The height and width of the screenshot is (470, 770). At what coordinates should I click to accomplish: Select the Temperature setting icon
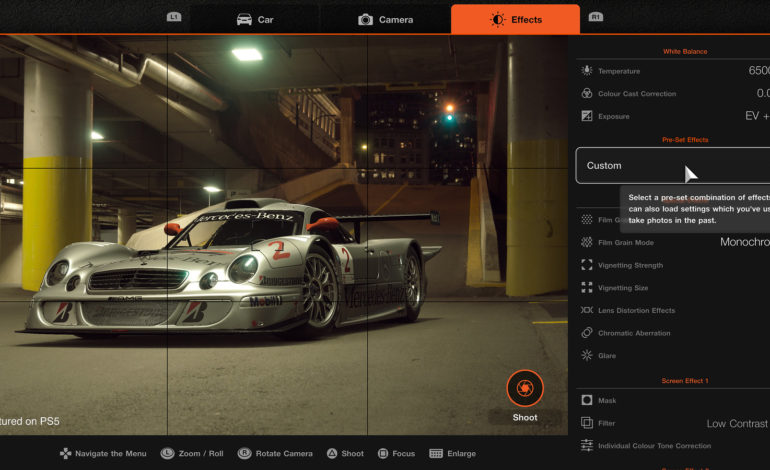pos(587,71)
